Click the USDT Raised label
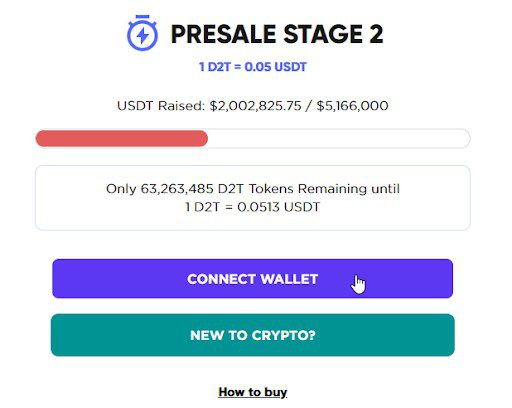The image size is (512, 408). click(x=161, y=106)
